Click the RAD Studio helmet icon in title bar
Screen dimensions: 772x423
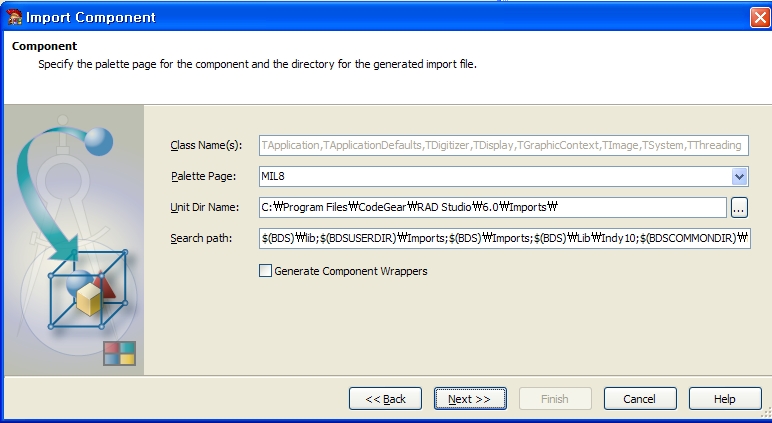[12, 17]
